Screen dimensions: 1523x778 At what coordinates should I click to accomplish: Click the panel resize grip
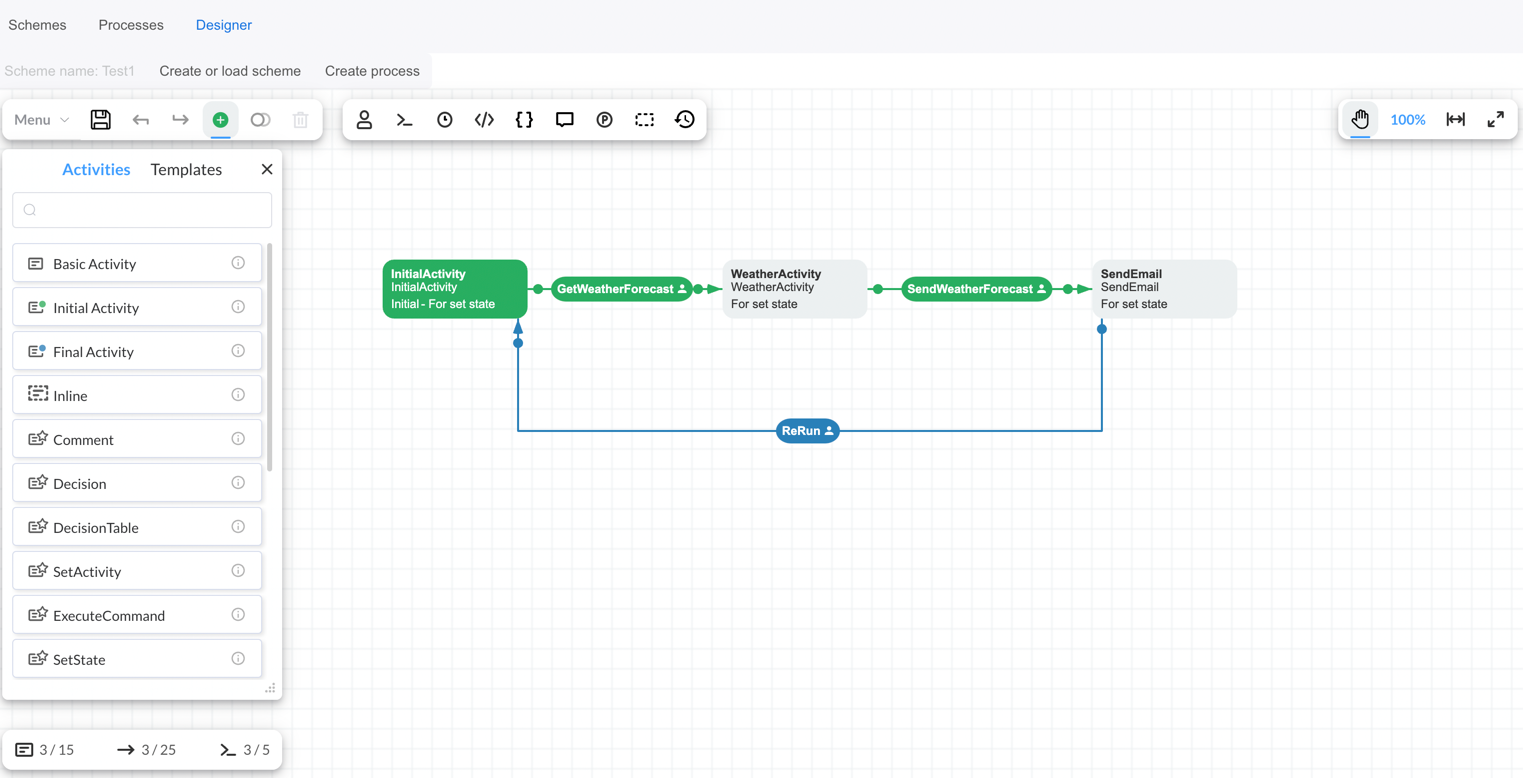click(270, 688)
